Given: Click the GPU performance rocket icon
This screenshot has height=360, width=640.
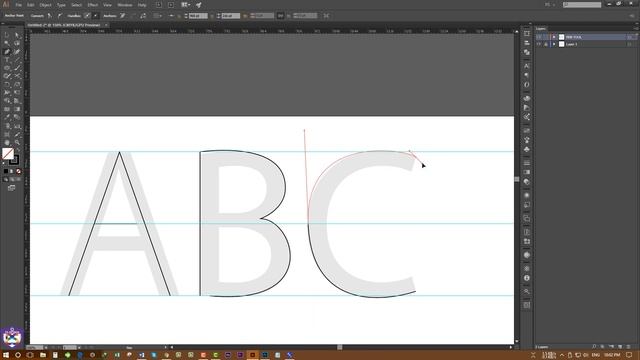Looking at the screenshot, I should point(199,5).
